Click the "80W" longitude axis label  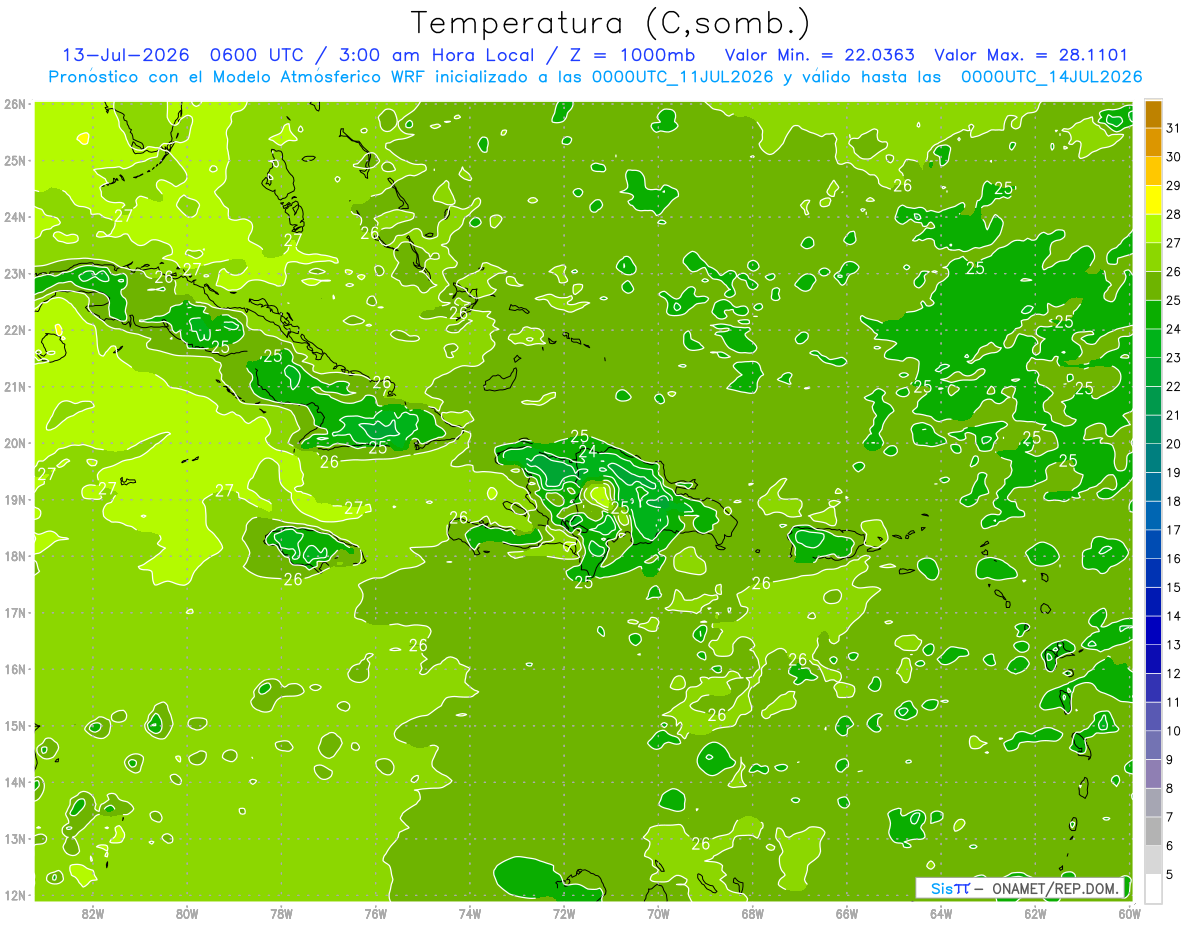[187, 913]
